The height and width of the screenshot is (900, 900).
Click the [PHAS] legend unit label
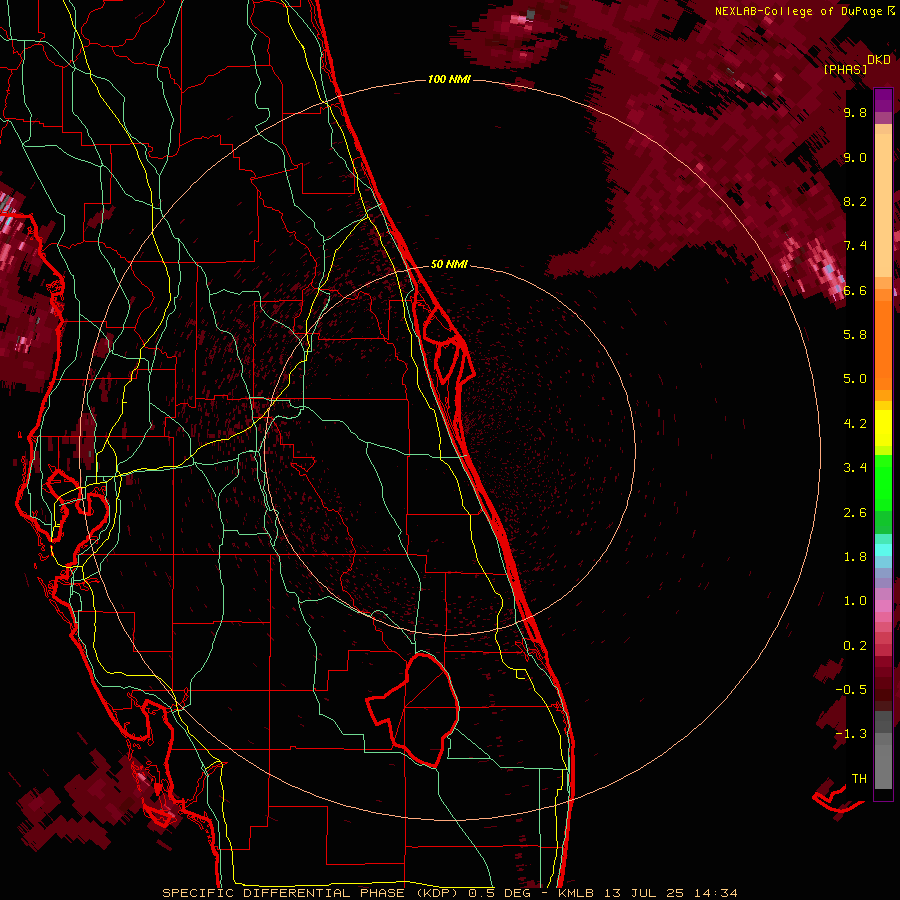(845, 69)
